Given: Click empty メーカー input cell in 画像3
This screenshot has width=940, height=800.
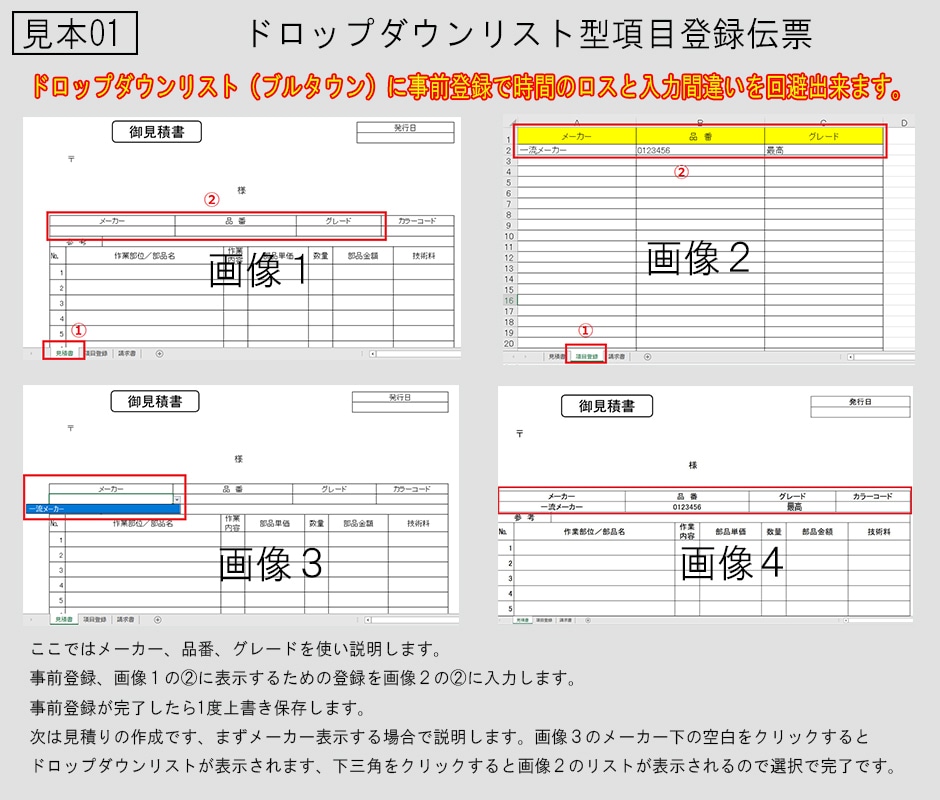Looking at the screenshot, I should pyautogui.click(x=111, y=499).
